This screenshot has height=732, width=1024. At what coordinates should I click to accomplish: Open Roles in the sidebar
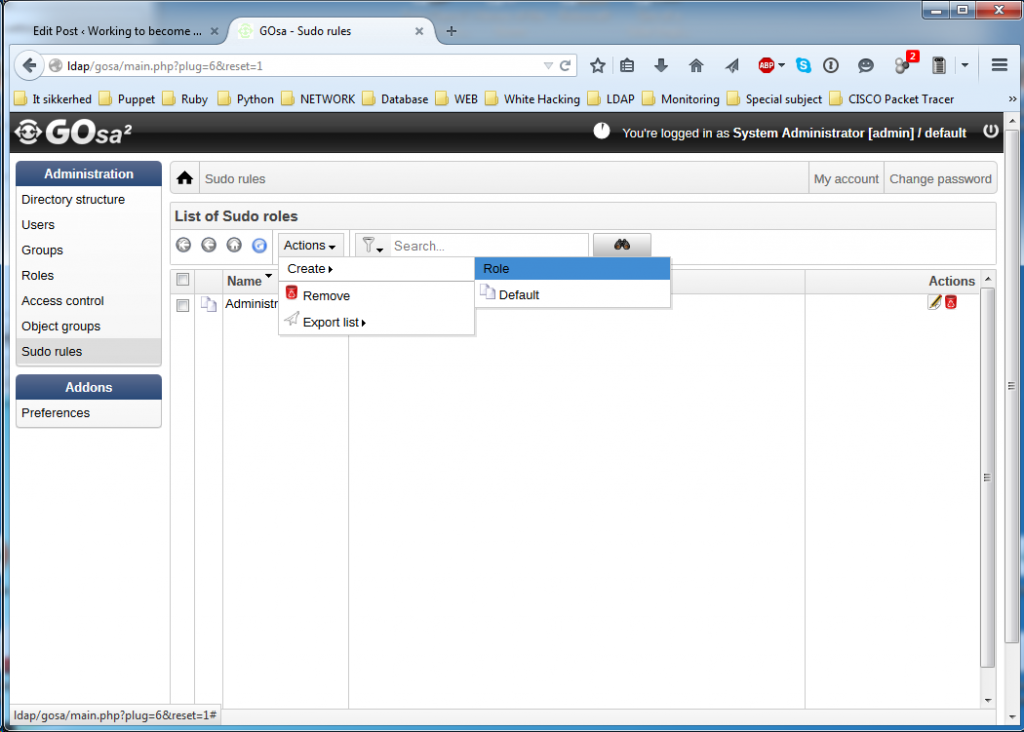point(37,276)
